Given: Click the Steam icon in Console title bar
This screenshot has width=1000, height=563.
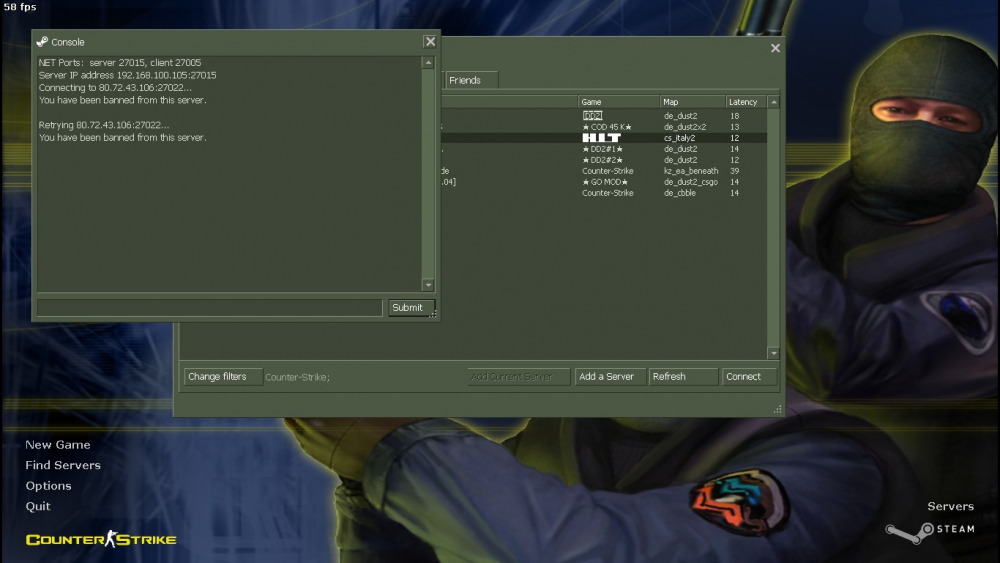Looking at the screenshot, I should tap(42, 42).
